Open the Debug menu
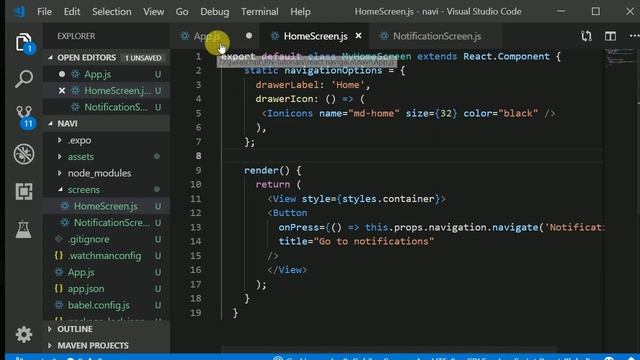Screen dimensions: 640x360 [x=215, y=12]
